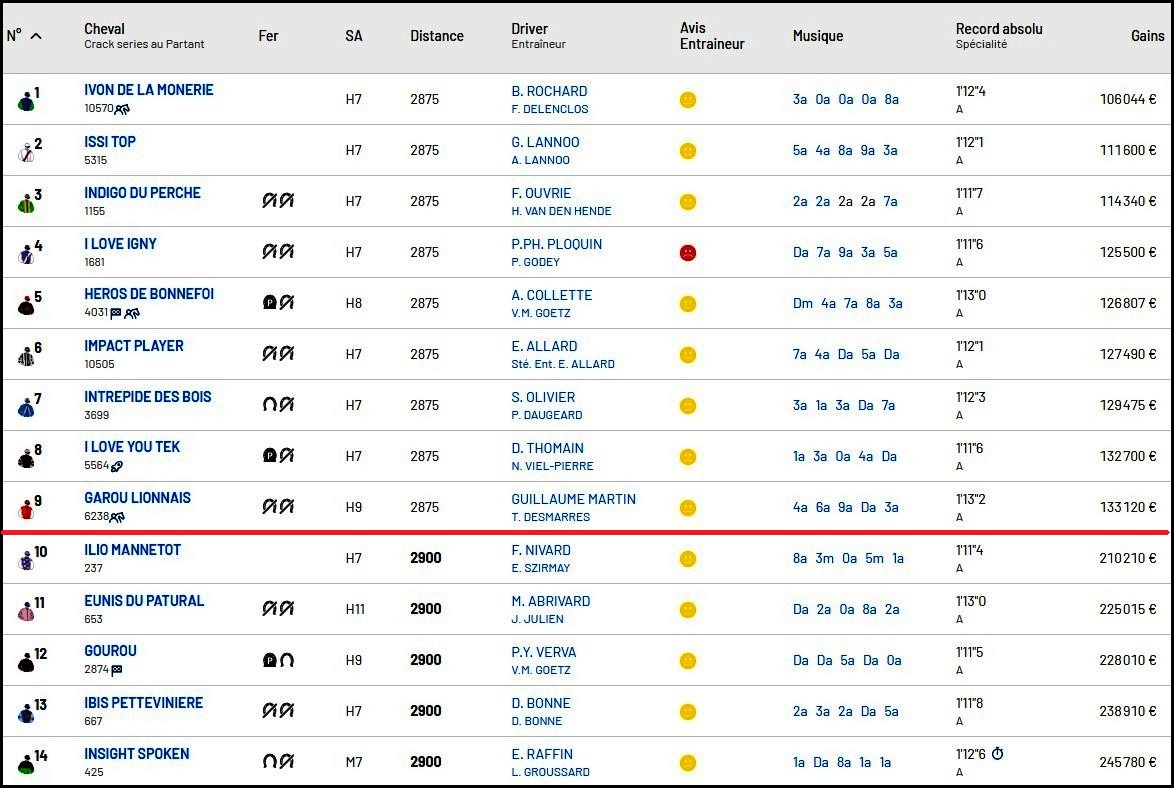Image resolution: width=1174 pixels, height=788 pixels.
Task: Click the yellow smiley for ILIO MANNETOT
Action: coord(688,559)
